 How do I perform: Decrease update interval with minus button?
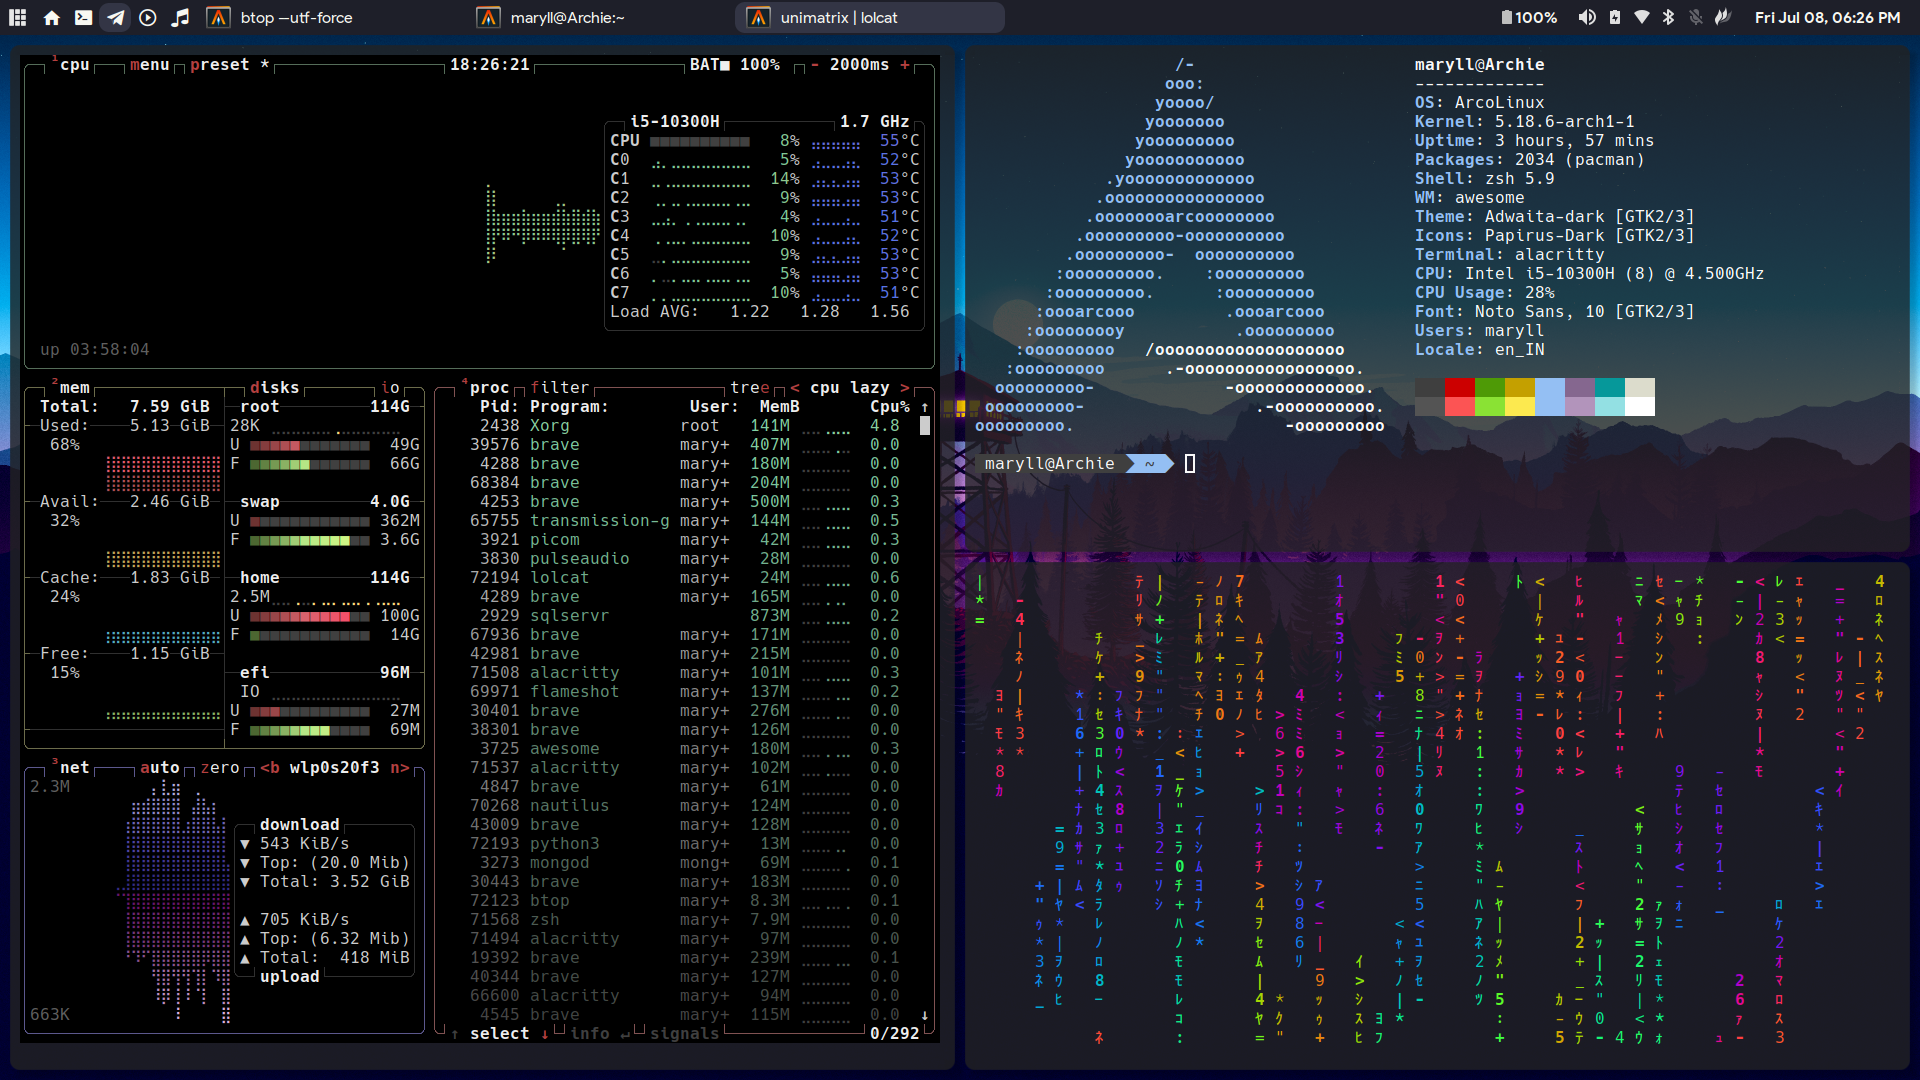814,64
